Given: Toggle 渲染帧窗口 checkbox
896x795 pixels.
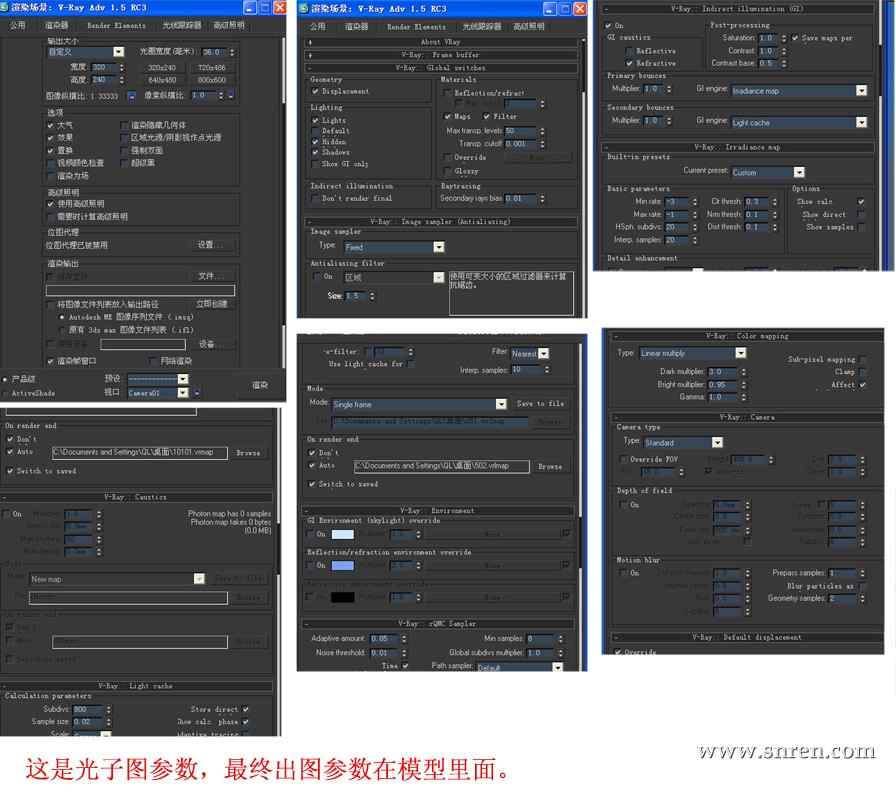Looking at the screenshot, I should pyautogui.click(x=50, y=361).
